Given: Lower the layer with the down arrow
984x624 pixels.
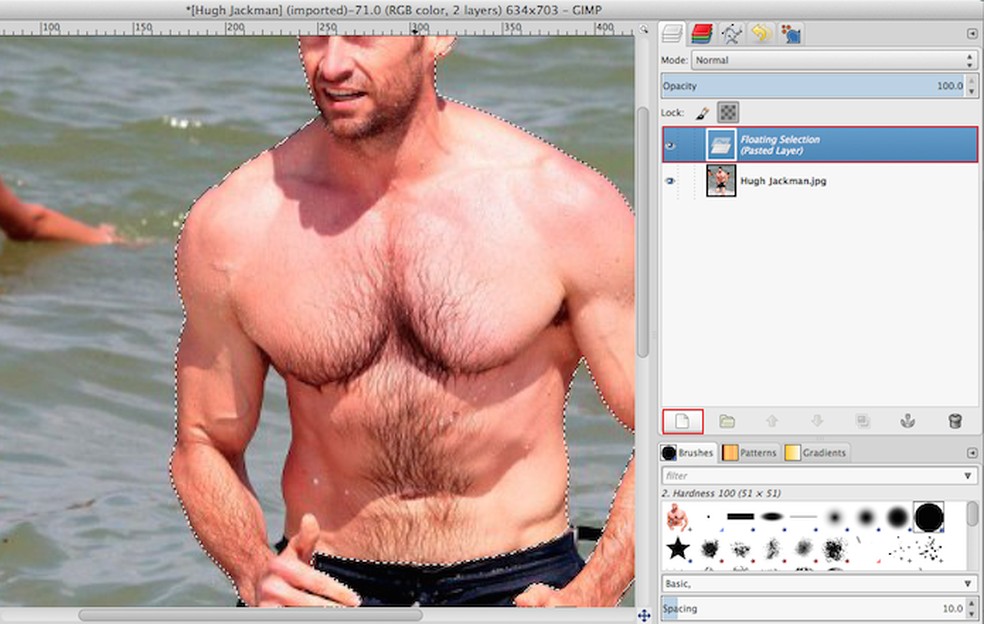Looking at the screenshot, I should click(x=817, y=421).
